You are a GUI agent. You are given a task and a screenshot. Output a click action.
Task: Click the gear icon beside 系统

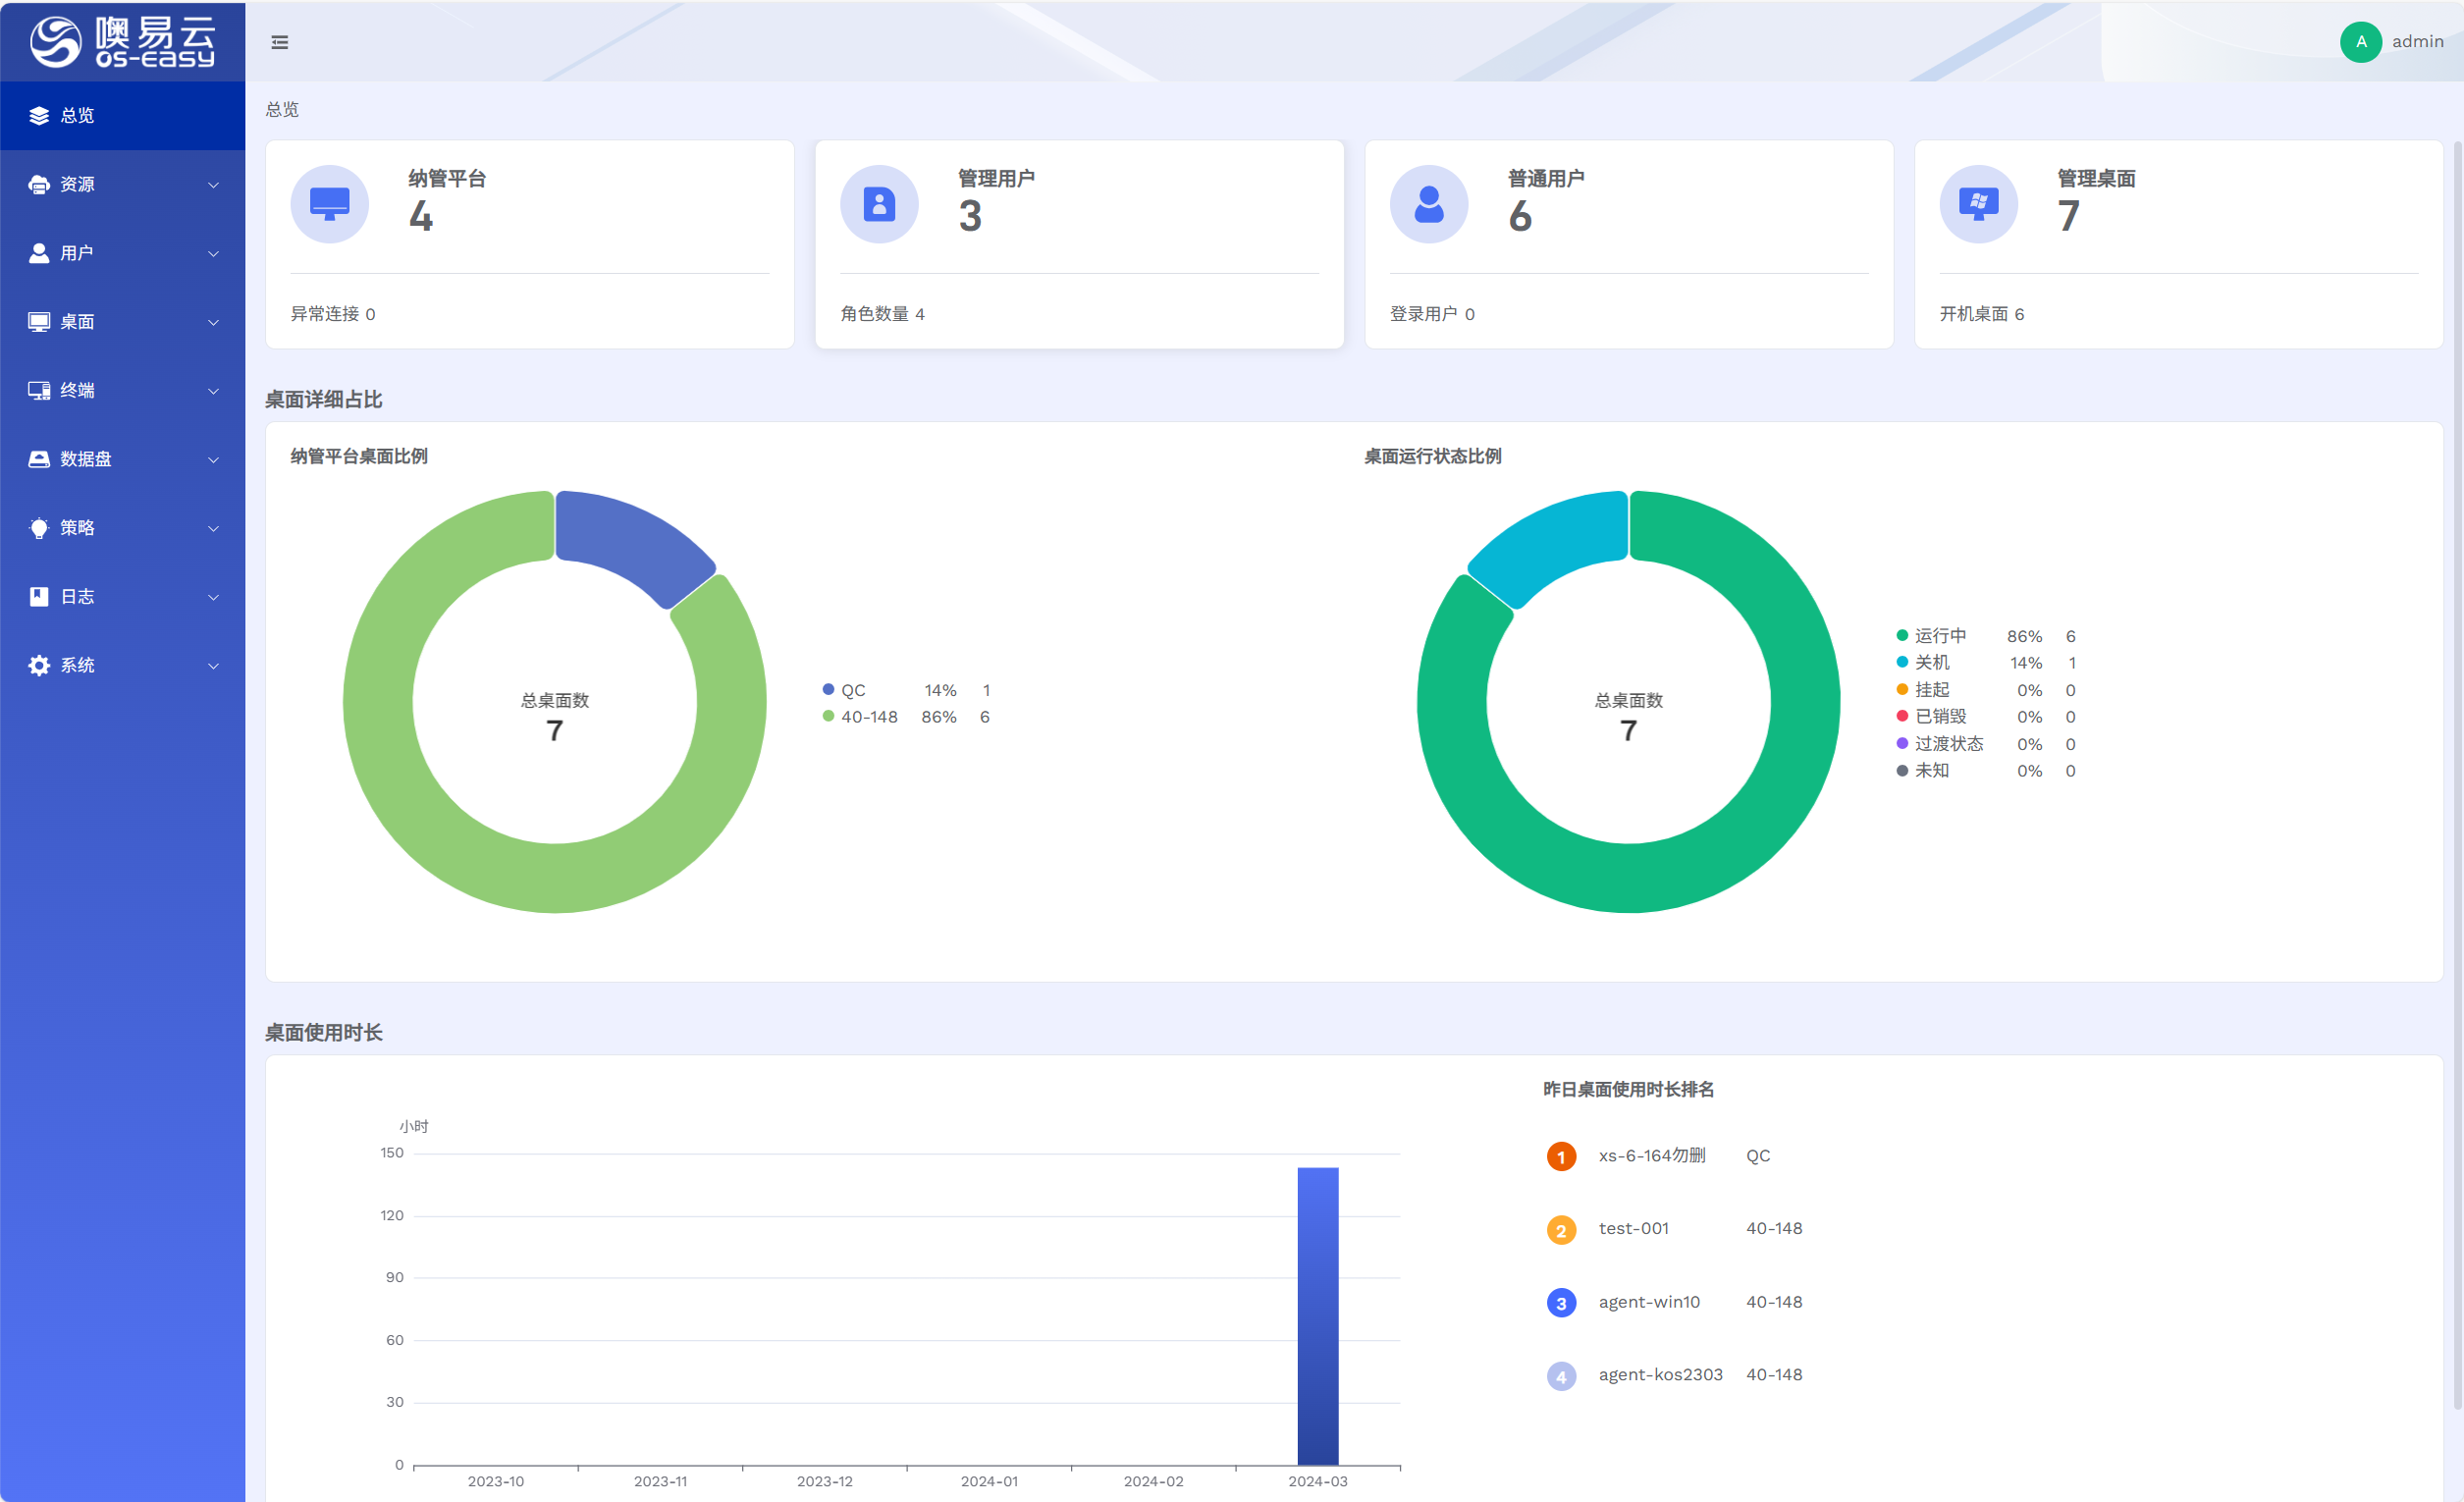(x=39, y=665)
